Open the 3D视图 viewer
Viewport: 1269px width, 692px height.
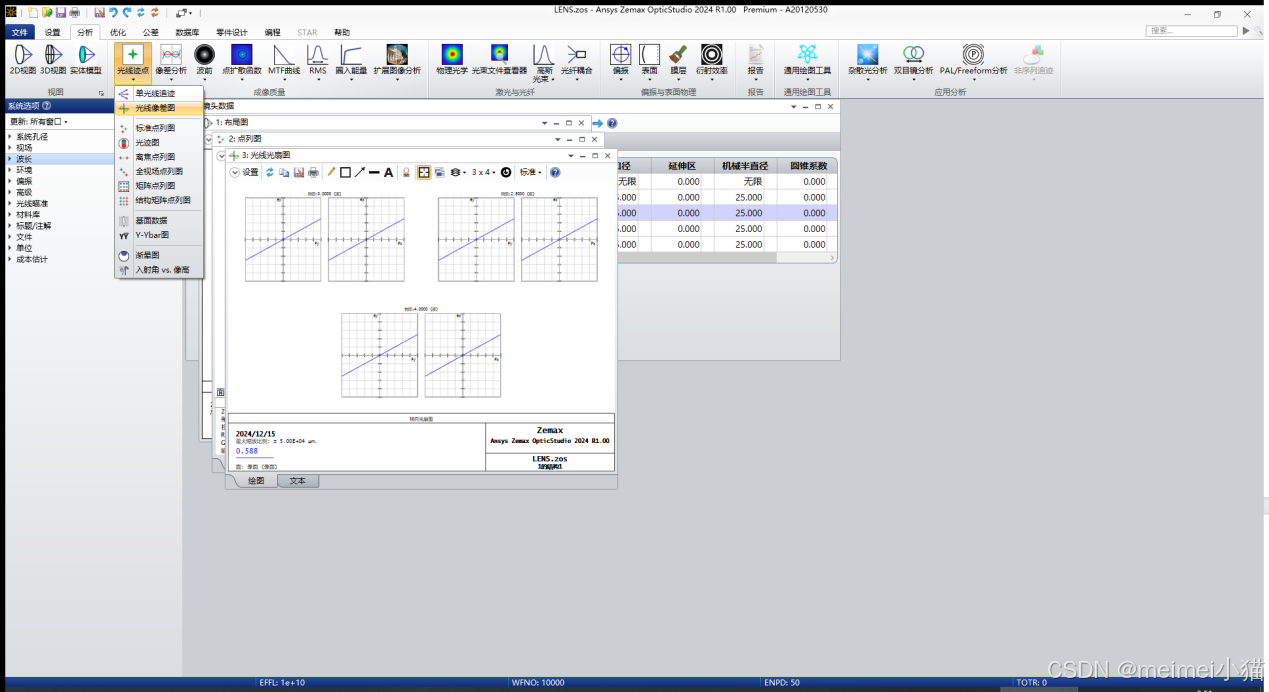[x=53, y=59]
